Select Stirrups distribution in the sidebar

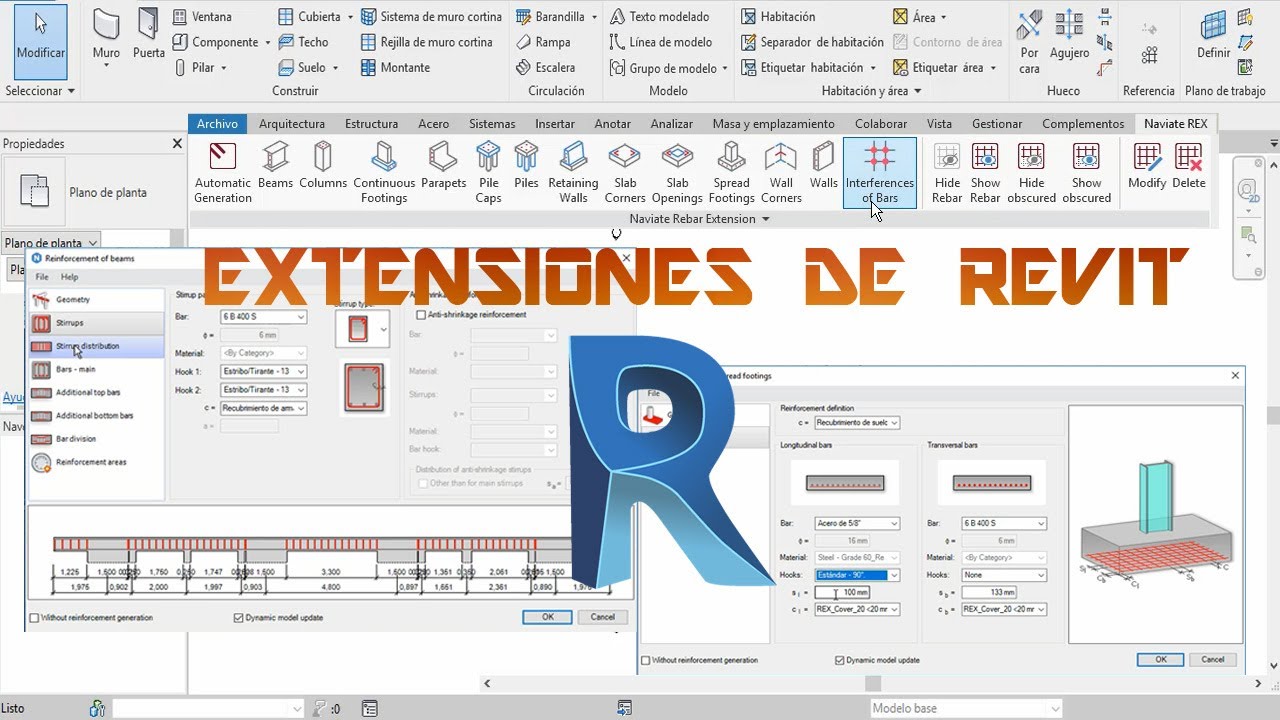[97, 346]
